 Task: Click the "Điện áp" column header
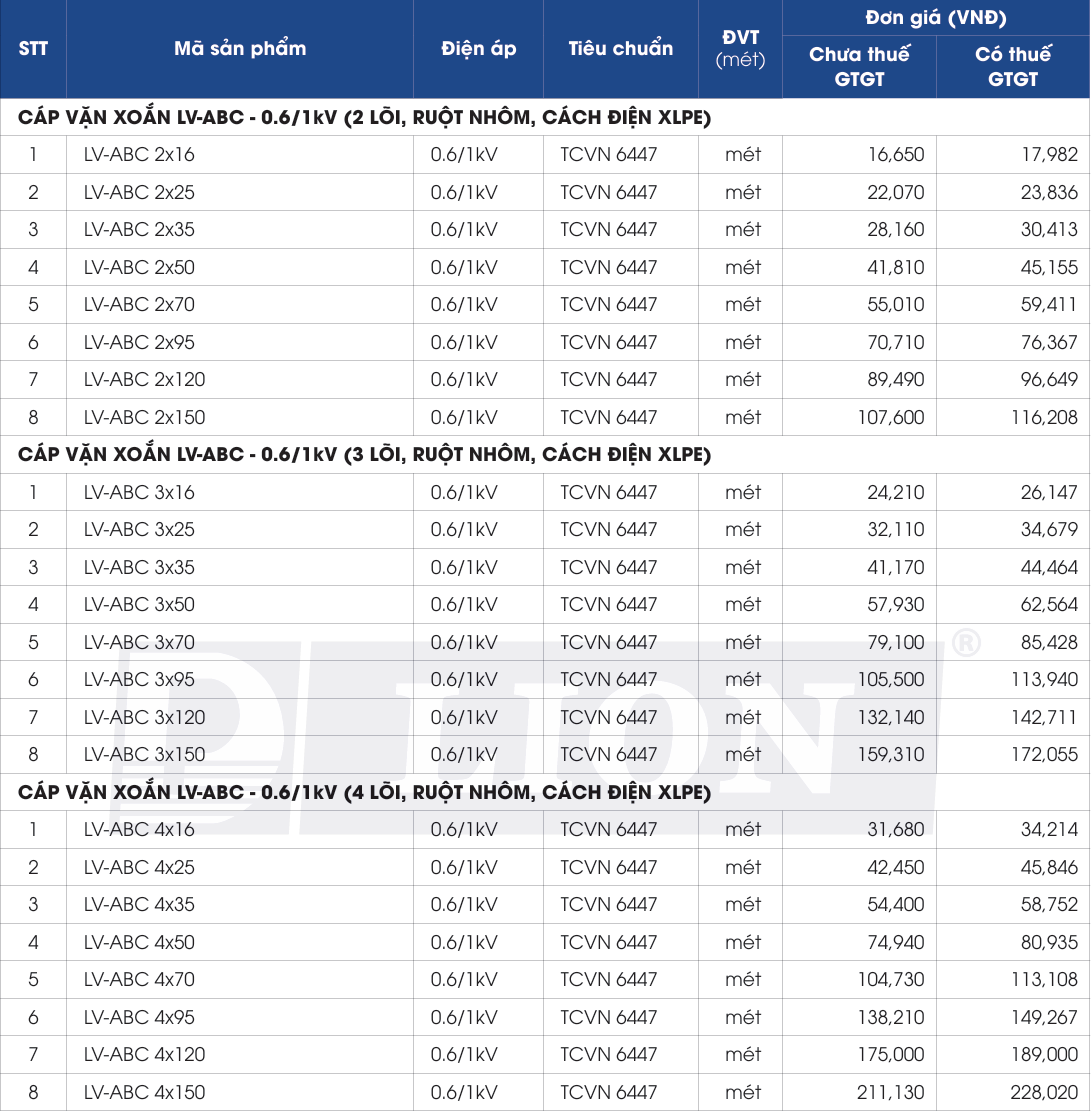pos(478,49)
